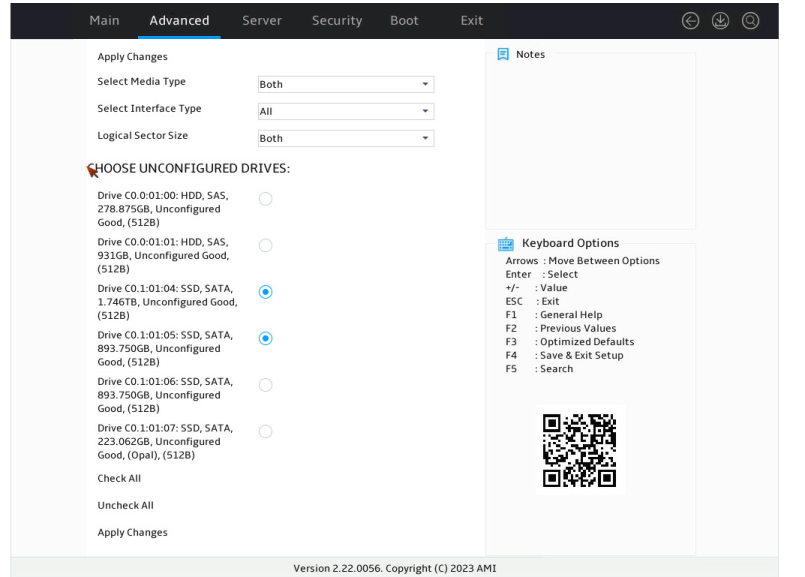This screenshot has width=805, height=577.
Task: Click the Keyboard Options title
Action: 570,243
